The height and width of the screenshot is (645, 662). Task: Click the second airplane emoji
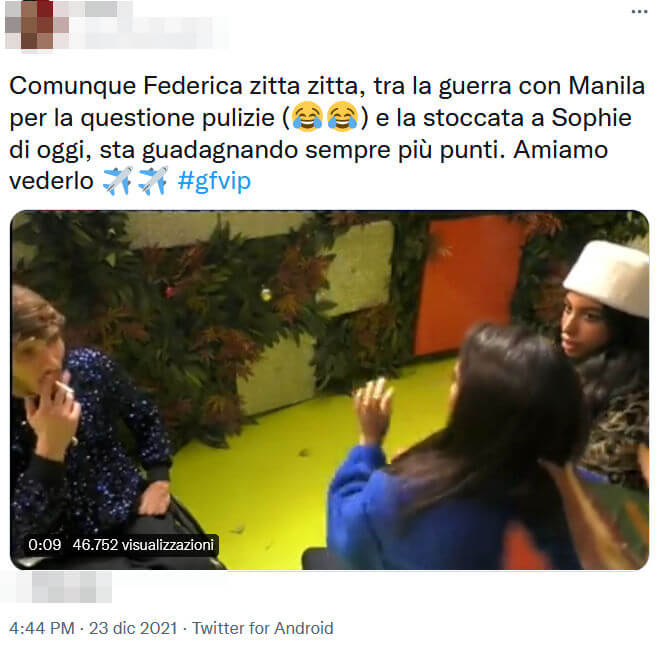pyautogui.click(x=153, y=181)
